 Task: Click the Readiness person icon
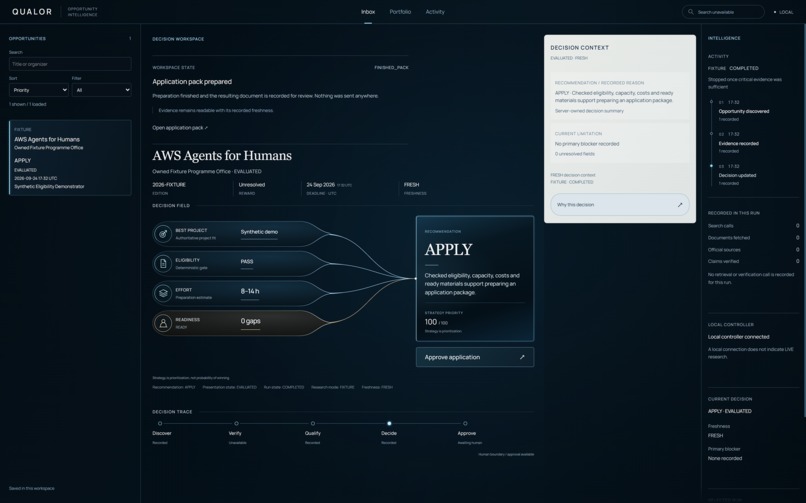click(163, 323)
